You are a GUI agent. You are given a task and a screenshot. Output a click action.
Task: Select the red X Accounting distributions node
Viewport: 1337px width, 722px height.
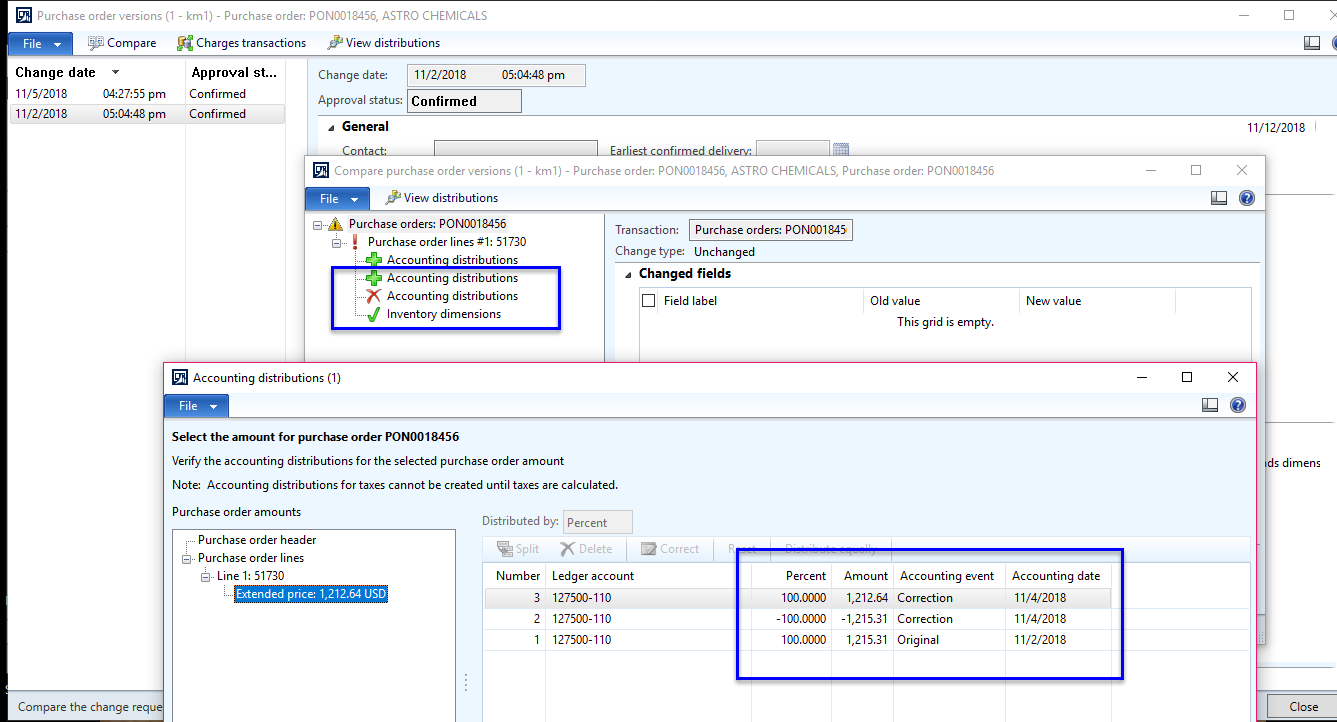[x=452, y=296]
